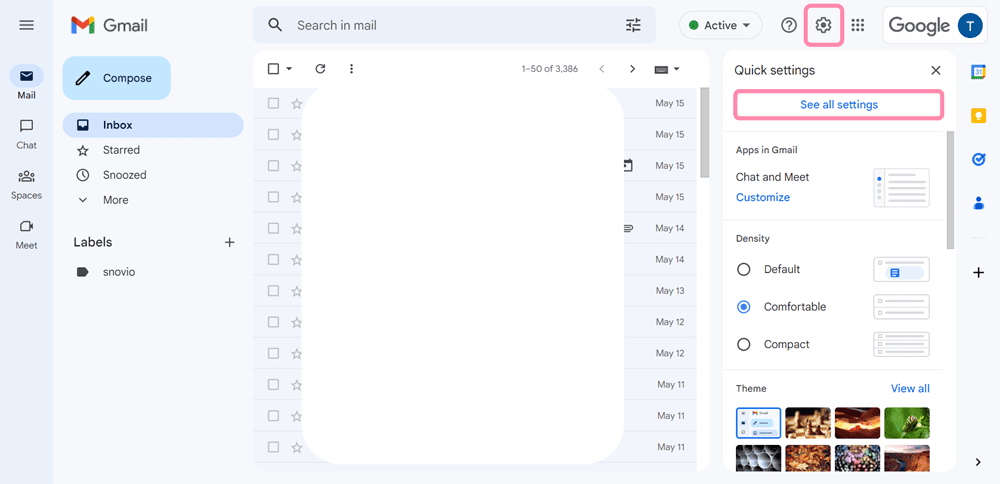The height and width of the screenshot is (484, 1000).
Task: Open Google Tasks in side panel
Action: pos(978,159)
